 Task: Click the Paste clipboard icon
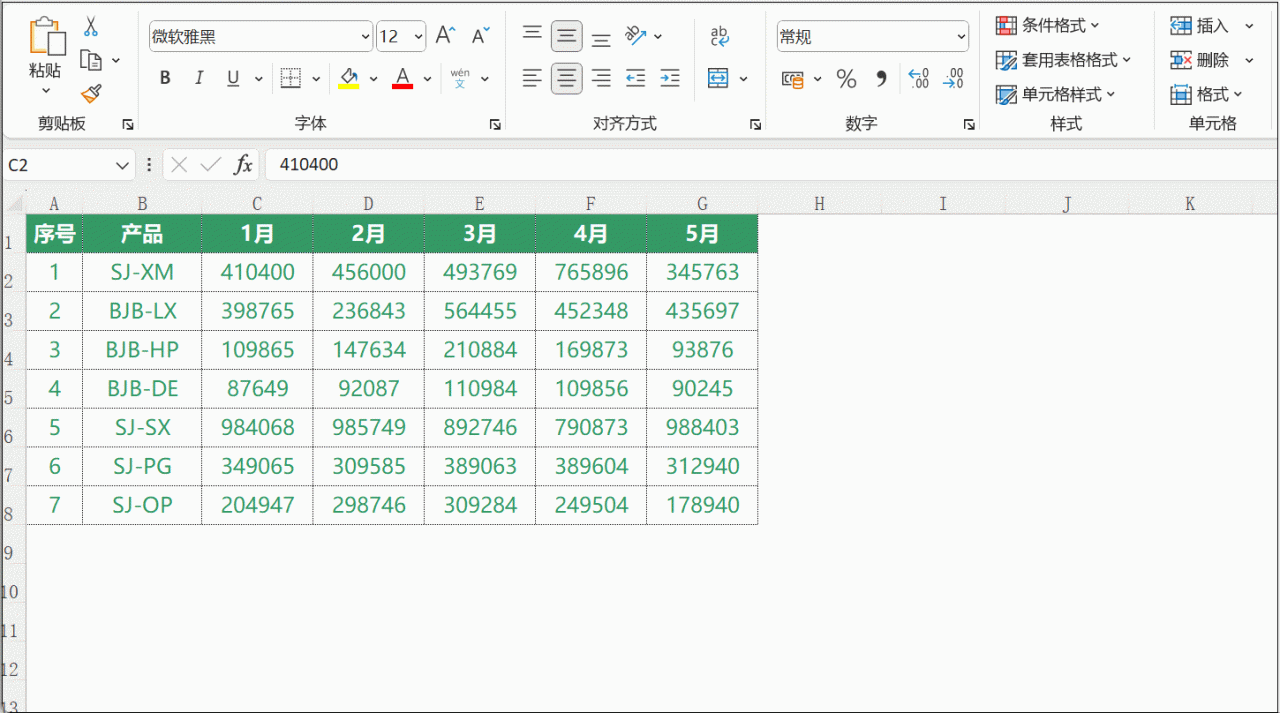[46, 37]
